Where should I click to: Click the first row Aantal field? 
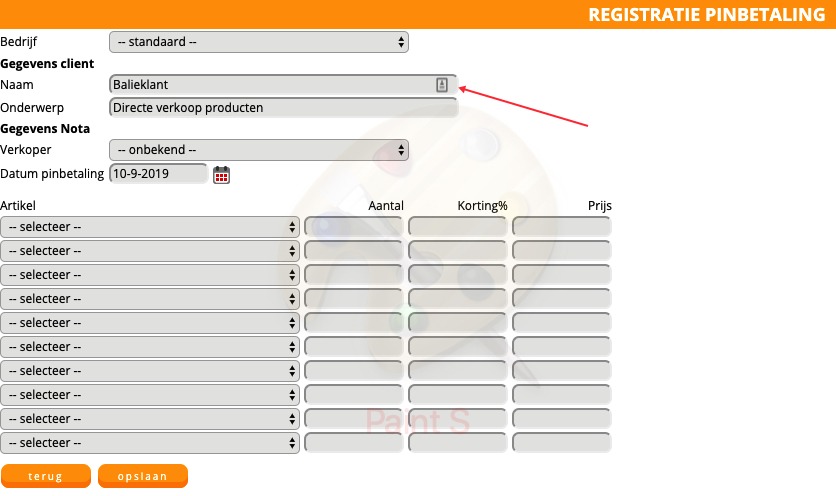(354, 227)
